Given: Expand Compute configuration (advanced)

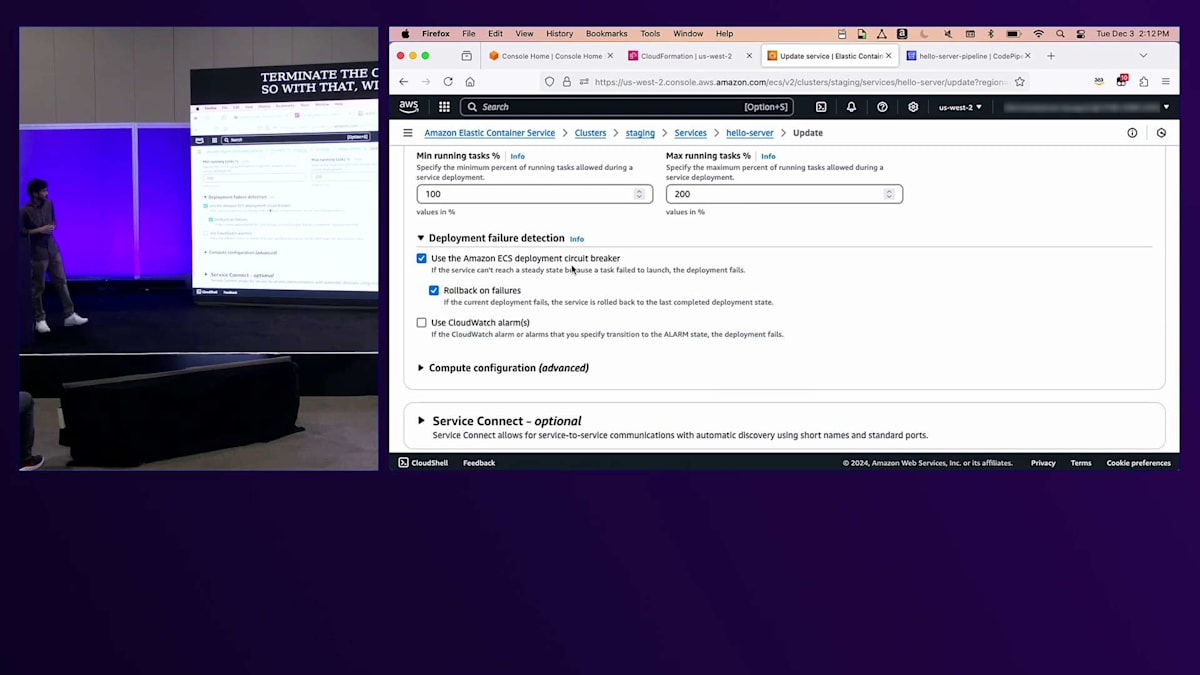Looking at the screenshot, I should coord(421,368).
